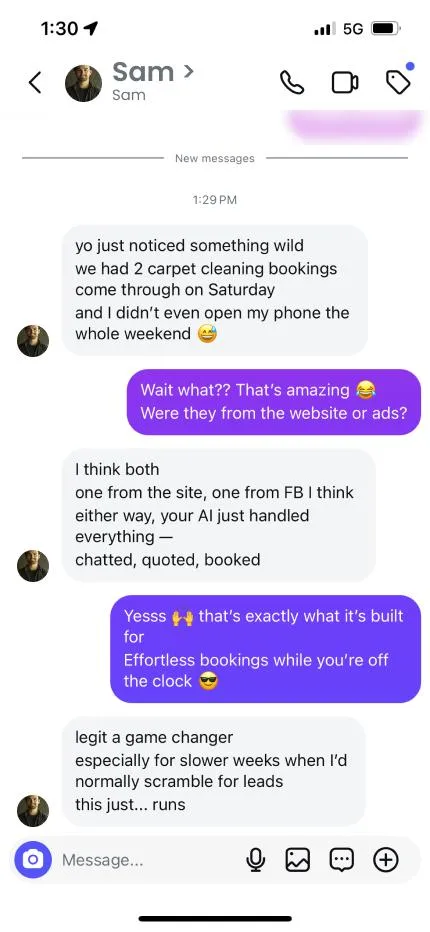The image size is (430, 932).
Task: Start a video call with Sam
Action: [345, 83]
